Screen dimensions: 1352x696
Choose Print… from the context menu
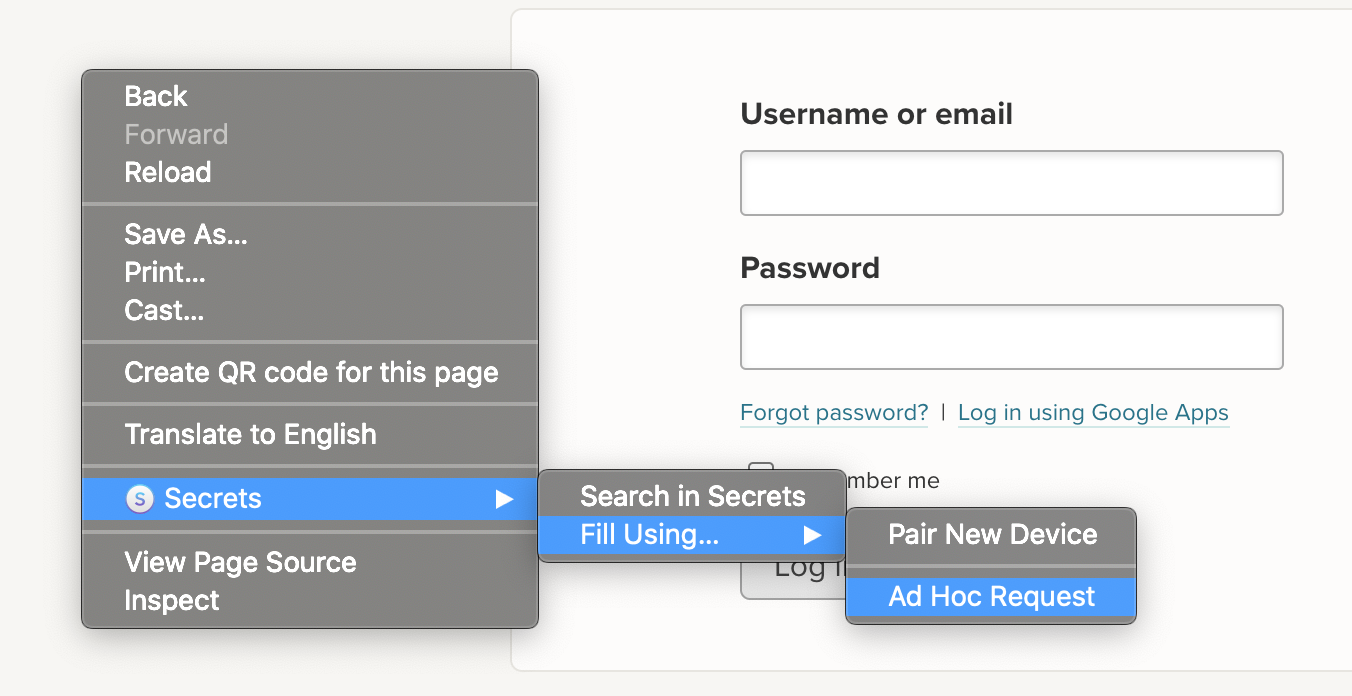pos(165,272)
